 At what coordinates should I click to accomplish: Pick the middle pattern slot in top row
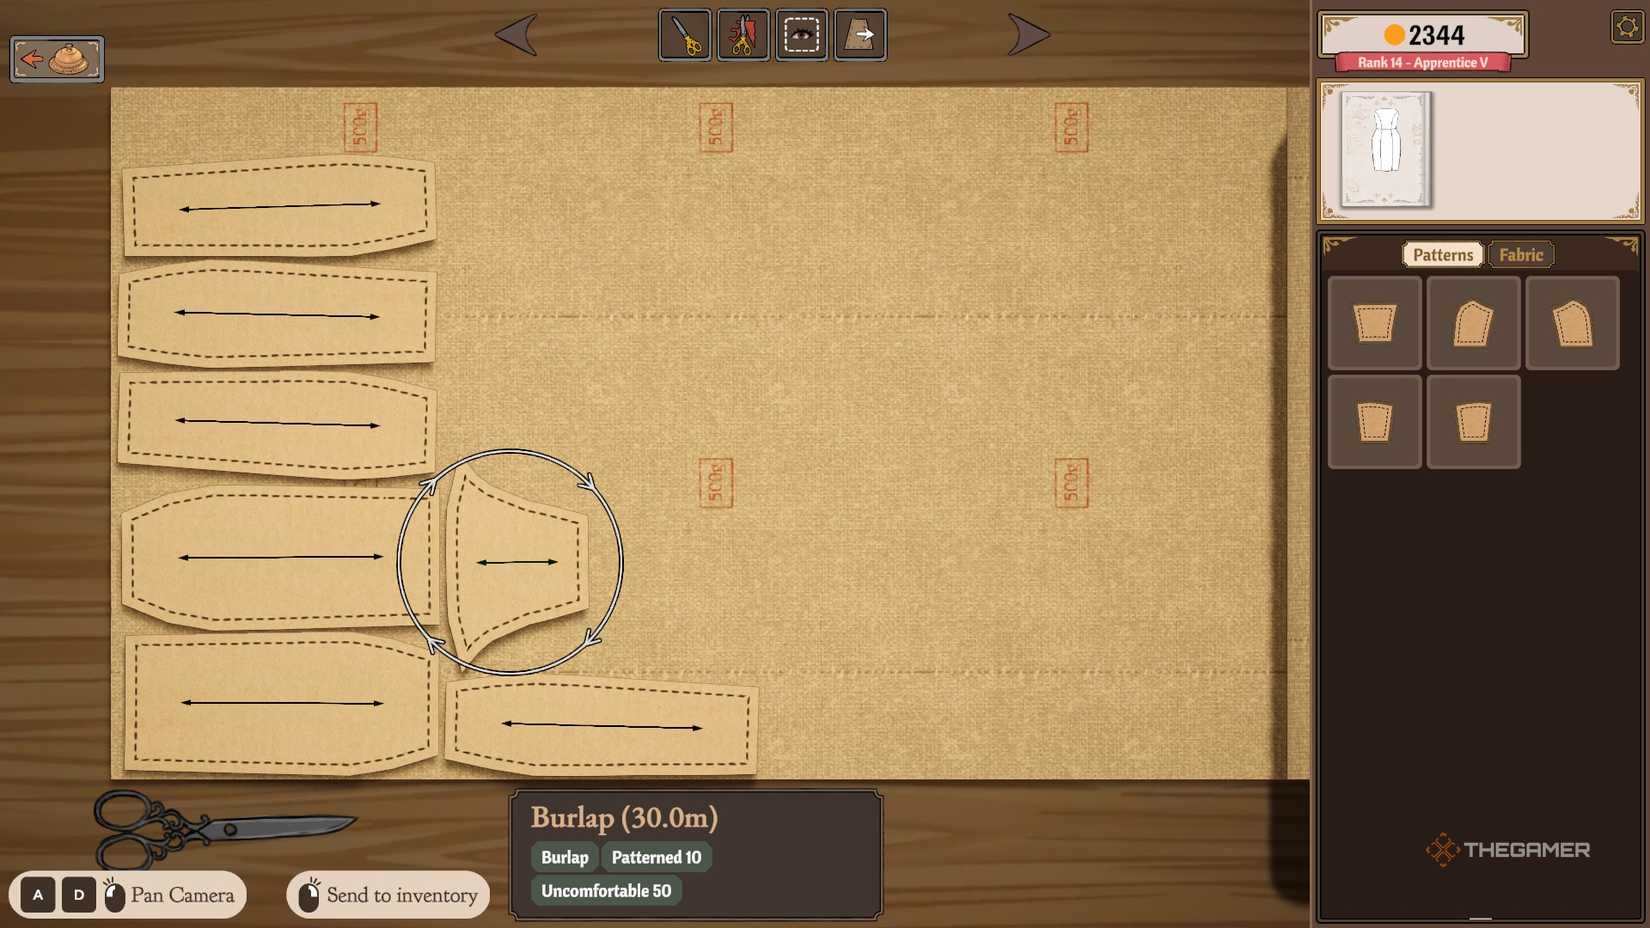point(1474,323)
